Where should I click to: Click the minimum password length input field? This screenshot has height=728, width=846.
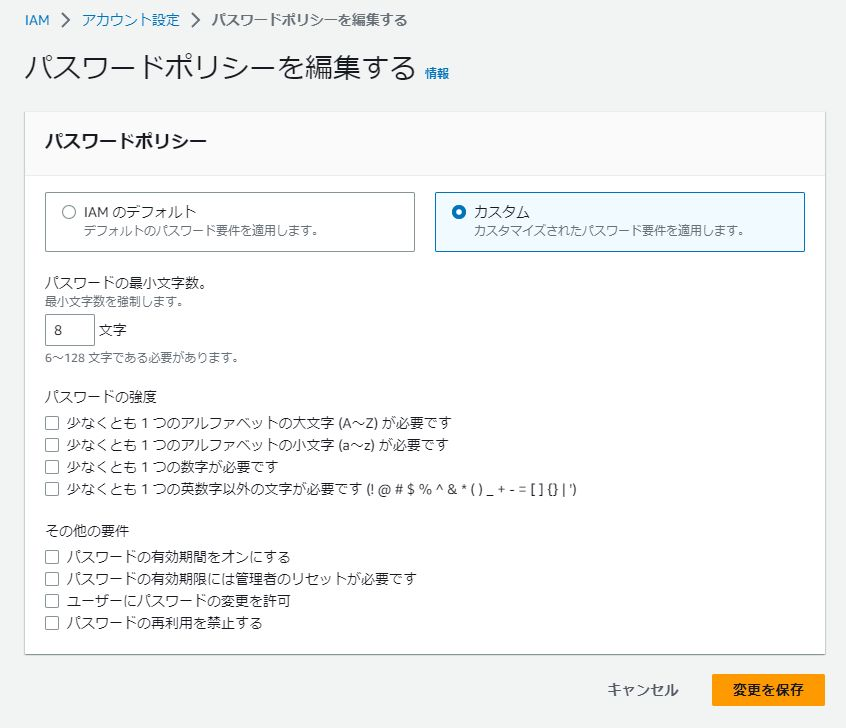coord(70,330)
